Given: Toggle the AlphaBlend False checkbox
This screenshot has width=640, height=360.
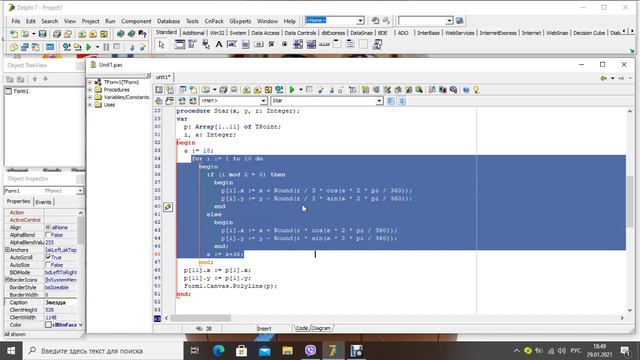Looking at the screenshot, I should 48,235.
